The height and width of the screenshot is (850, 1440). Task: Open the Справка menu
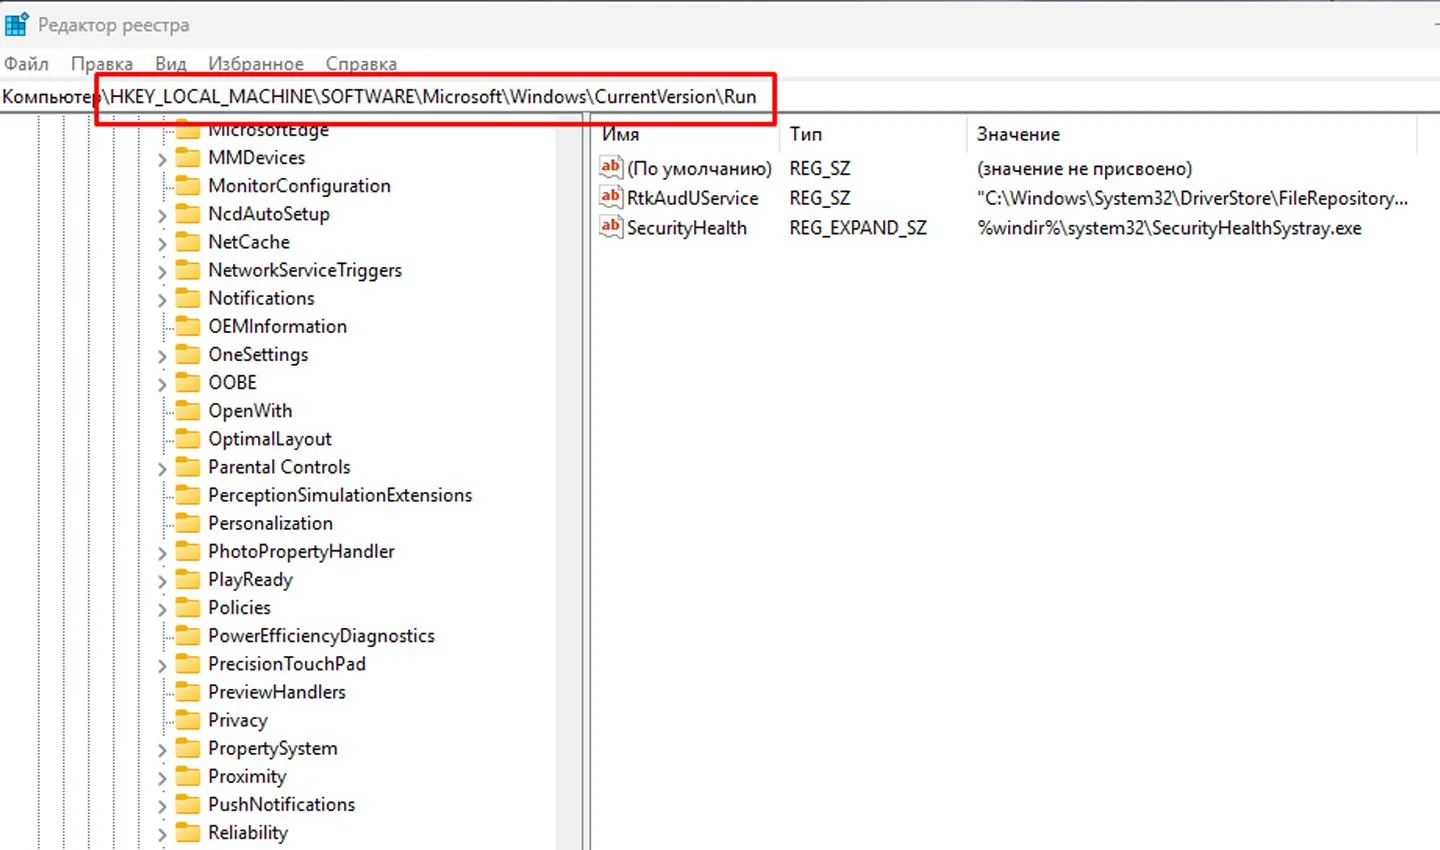361,64
